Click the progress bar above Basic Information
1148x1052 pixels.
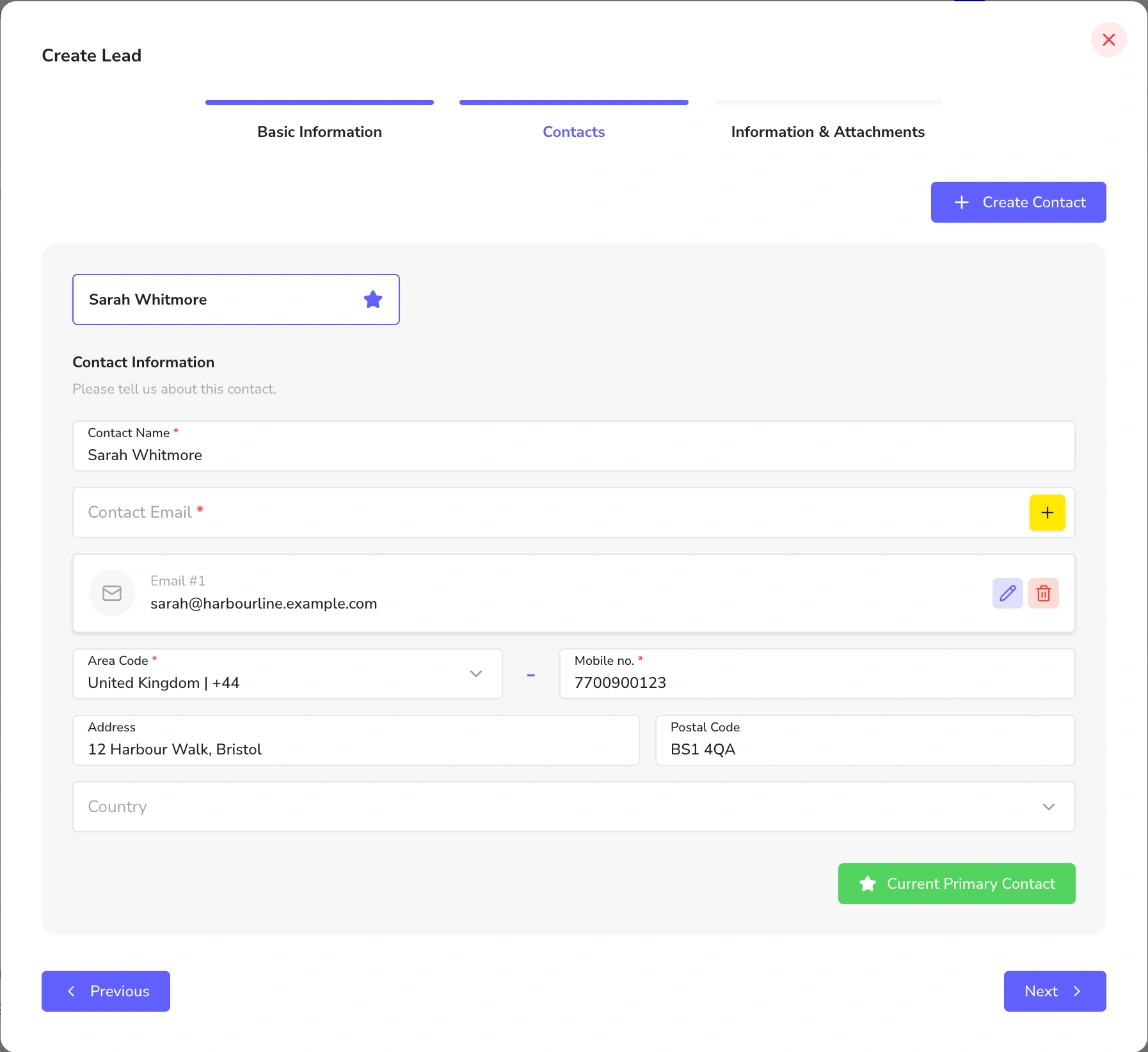pyautogui.click(x=319, y=102)
